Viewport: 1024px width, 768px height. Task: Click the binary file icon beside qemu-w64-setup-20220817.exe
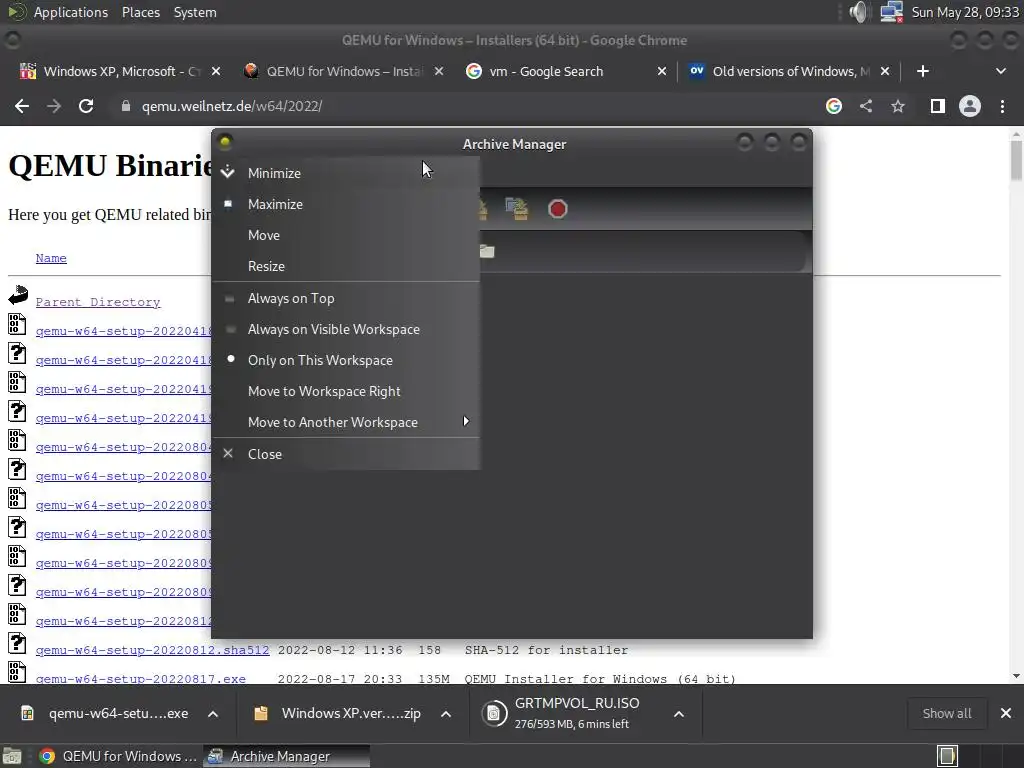point(17,673)
